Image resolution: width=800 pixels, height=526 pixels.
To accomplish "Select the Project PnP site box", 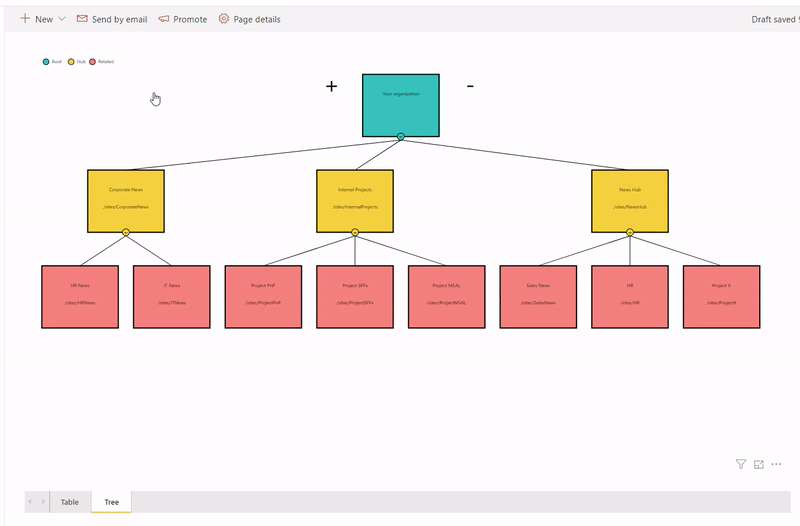I will click(x=263, y=296).
